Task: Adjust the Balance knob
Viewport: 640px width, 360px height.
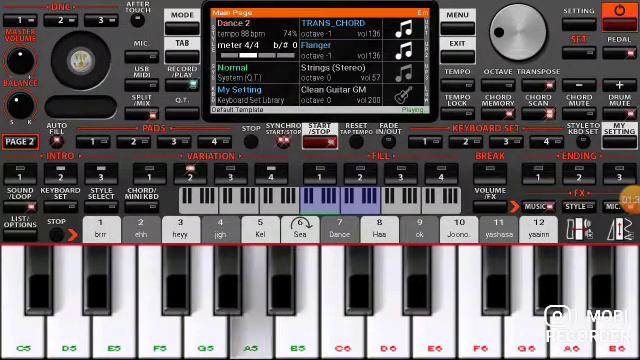Action: pos(20,105)
